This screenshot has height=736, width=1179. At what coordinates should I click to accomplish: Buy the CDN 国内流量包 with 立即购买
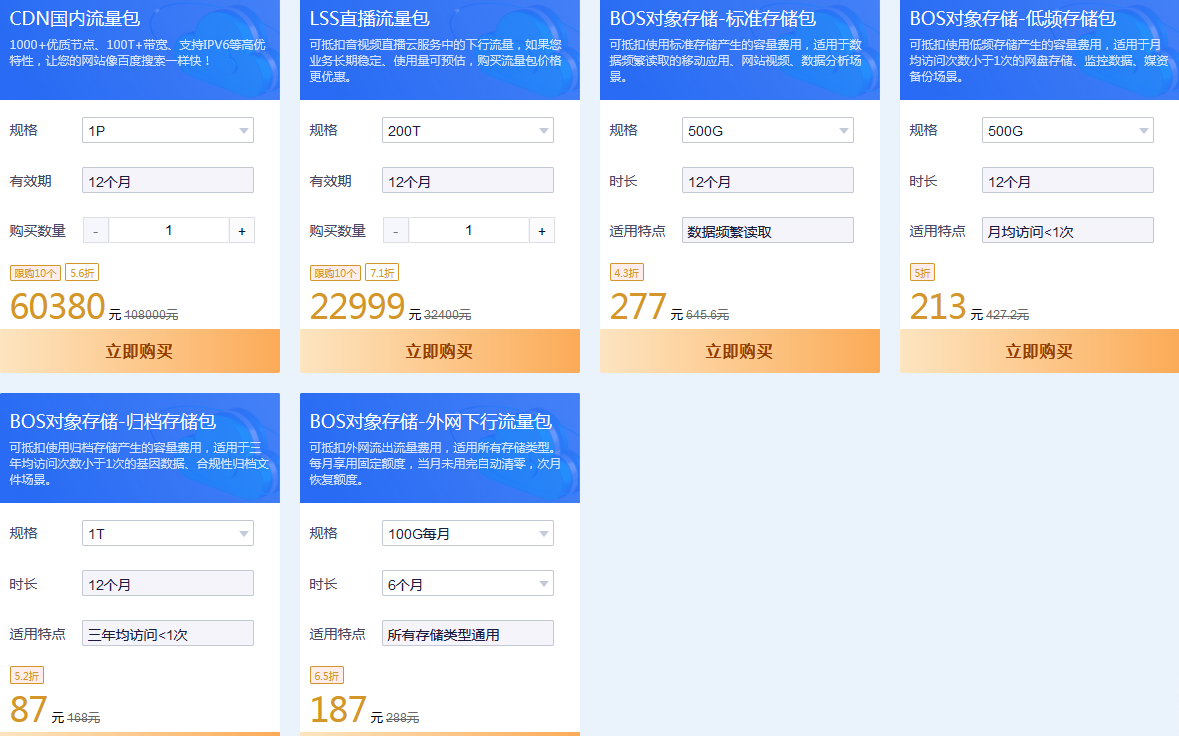(x=140, y=351)
